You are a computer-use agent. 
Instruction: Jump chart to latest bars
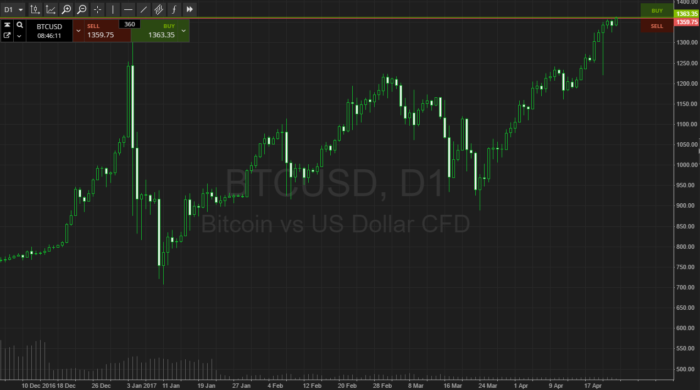click(190, 9)
